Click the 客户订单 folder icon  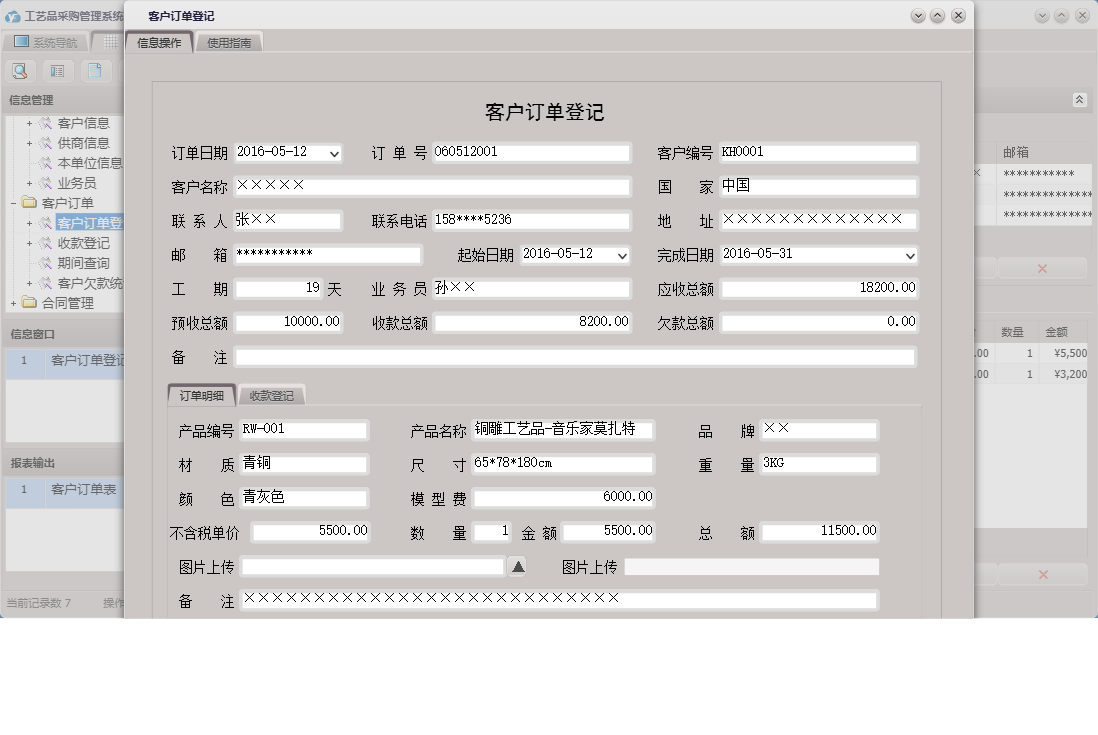coord(29,203)
